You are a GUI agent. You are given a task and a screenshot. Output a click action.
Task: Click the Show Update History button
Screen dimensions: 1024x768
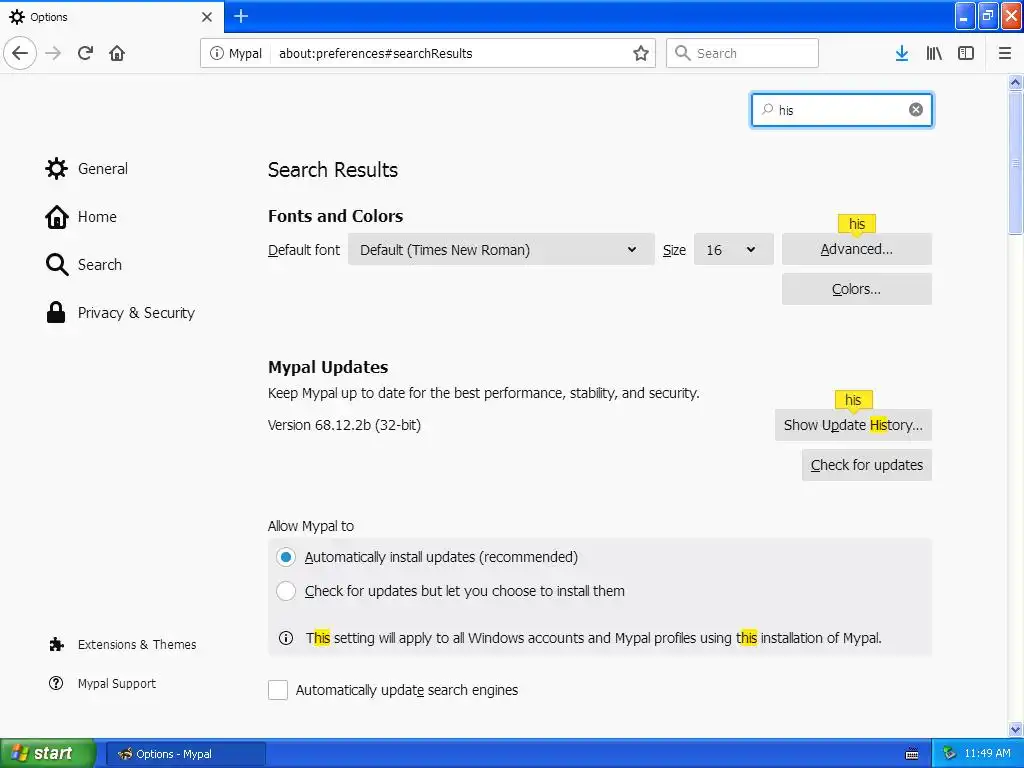[x=853, y=425]
